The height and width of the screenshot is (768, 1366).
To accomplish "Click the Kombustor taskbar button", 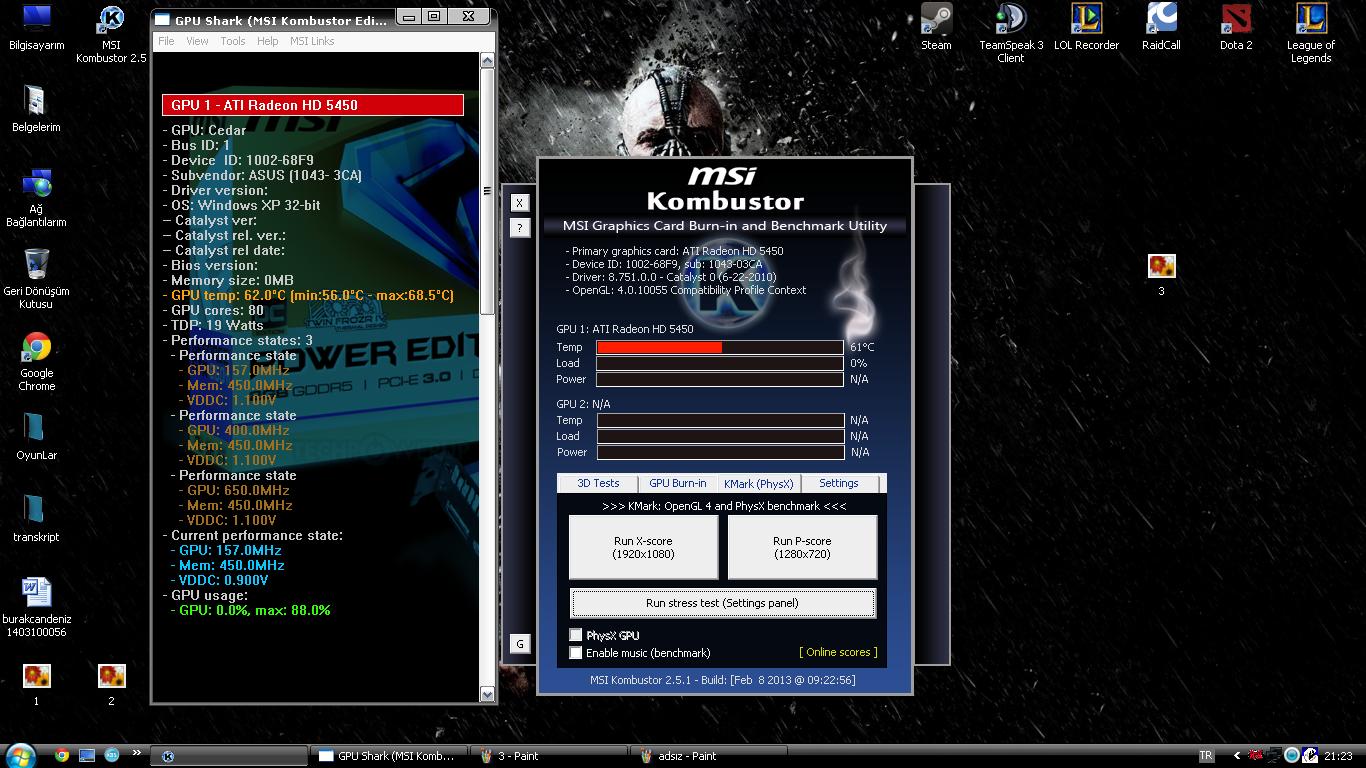I will click(230, 756).
